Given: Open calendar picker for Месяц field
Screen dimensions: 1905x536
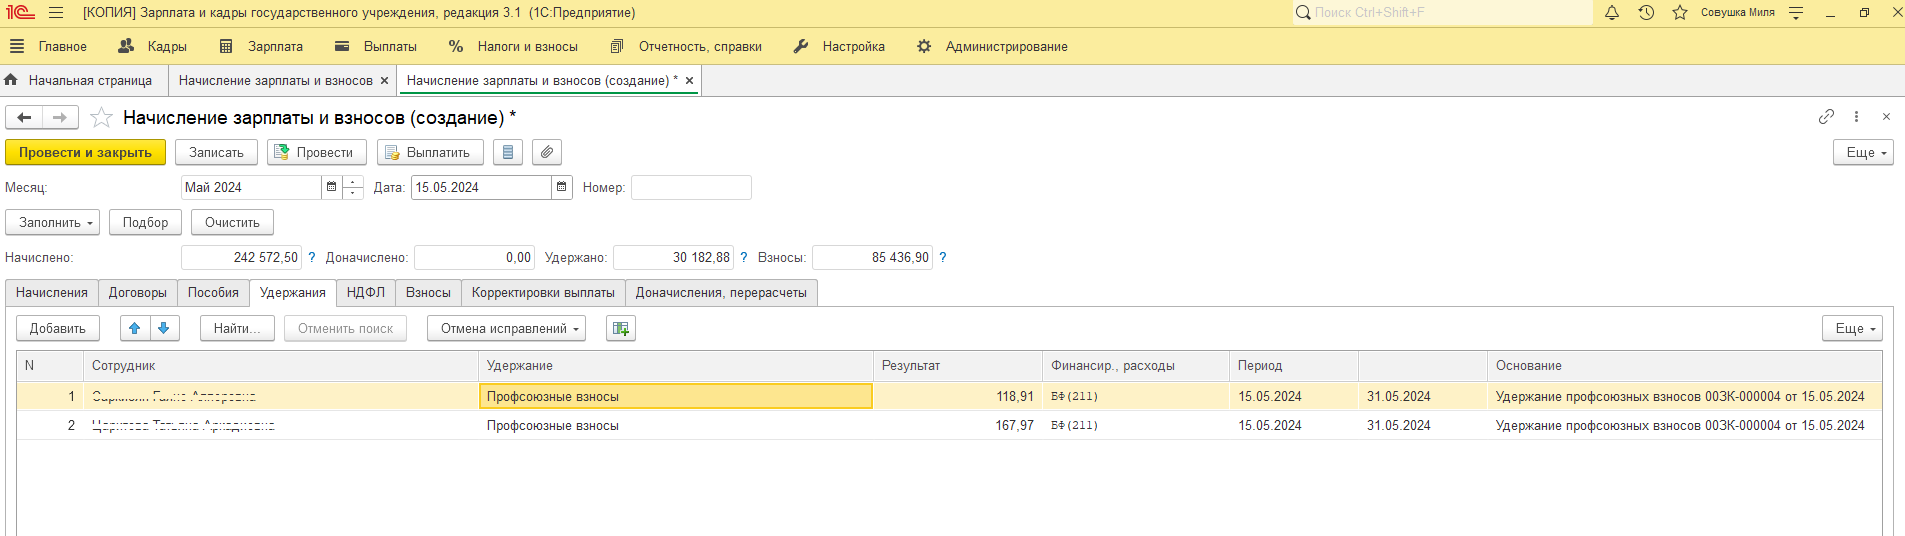Looking at the screenshot, I should pyautogui.click(x=331, y=187).
